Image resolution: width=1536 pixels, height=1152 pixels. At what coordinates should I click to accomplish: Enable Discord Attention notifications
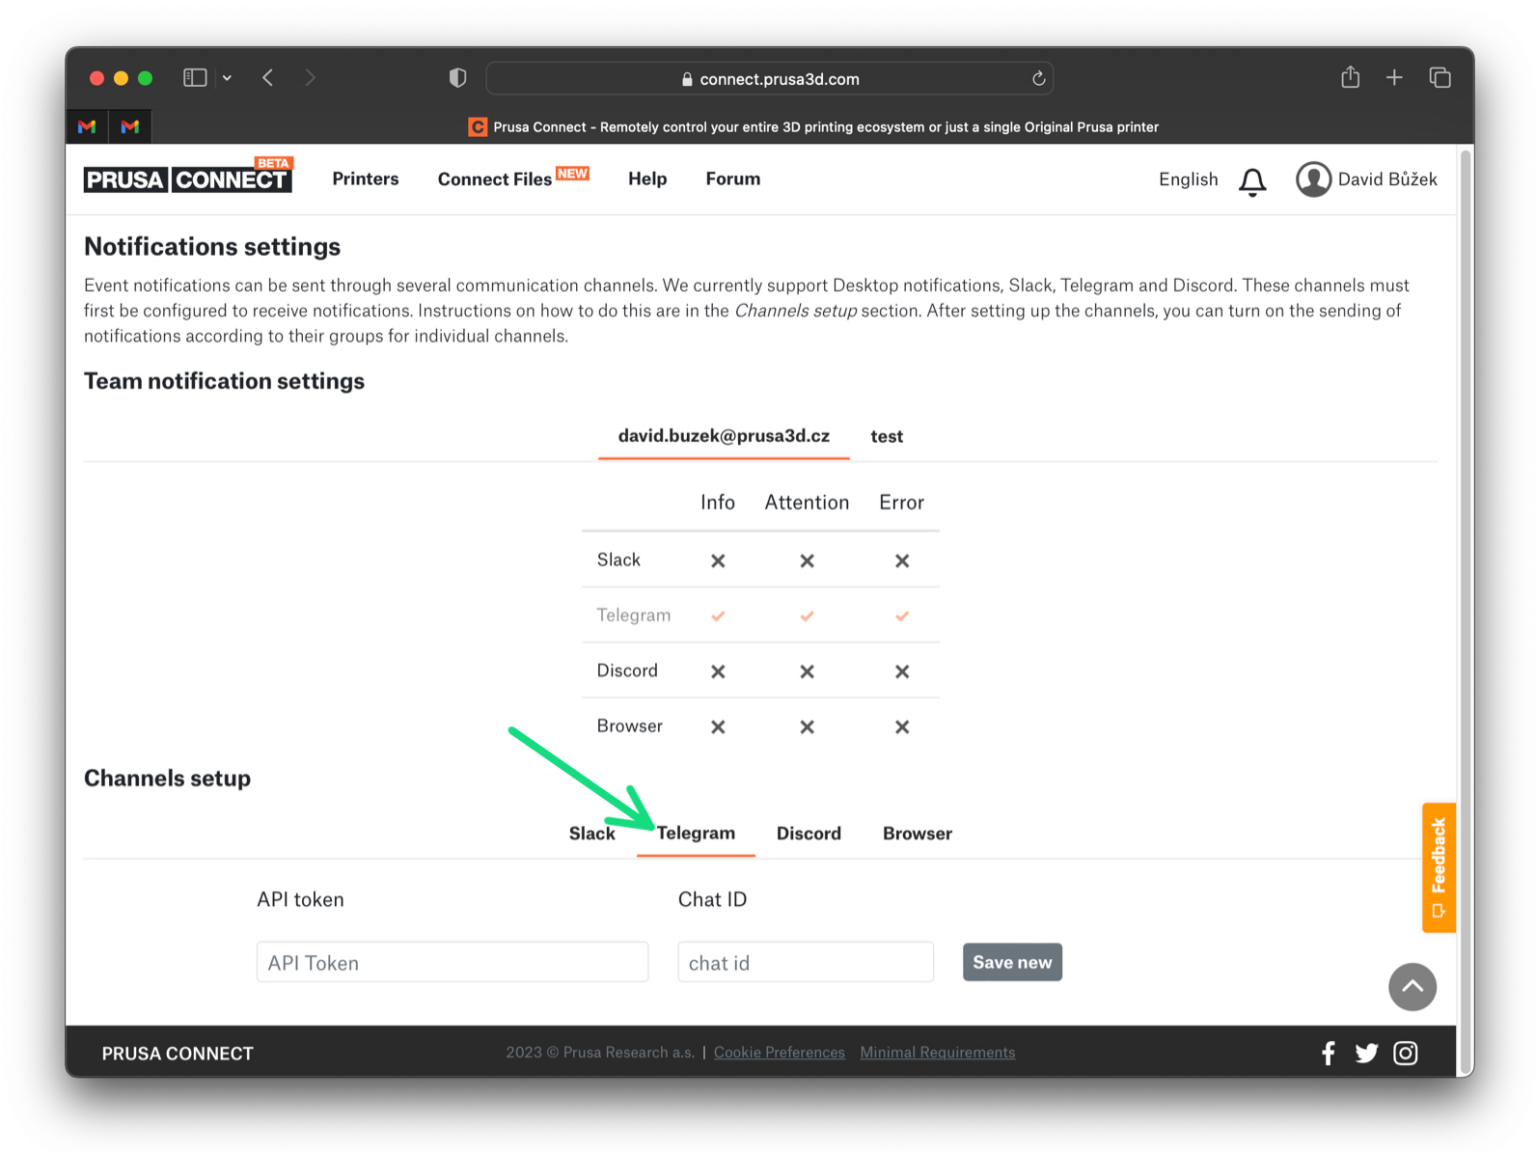806,671
